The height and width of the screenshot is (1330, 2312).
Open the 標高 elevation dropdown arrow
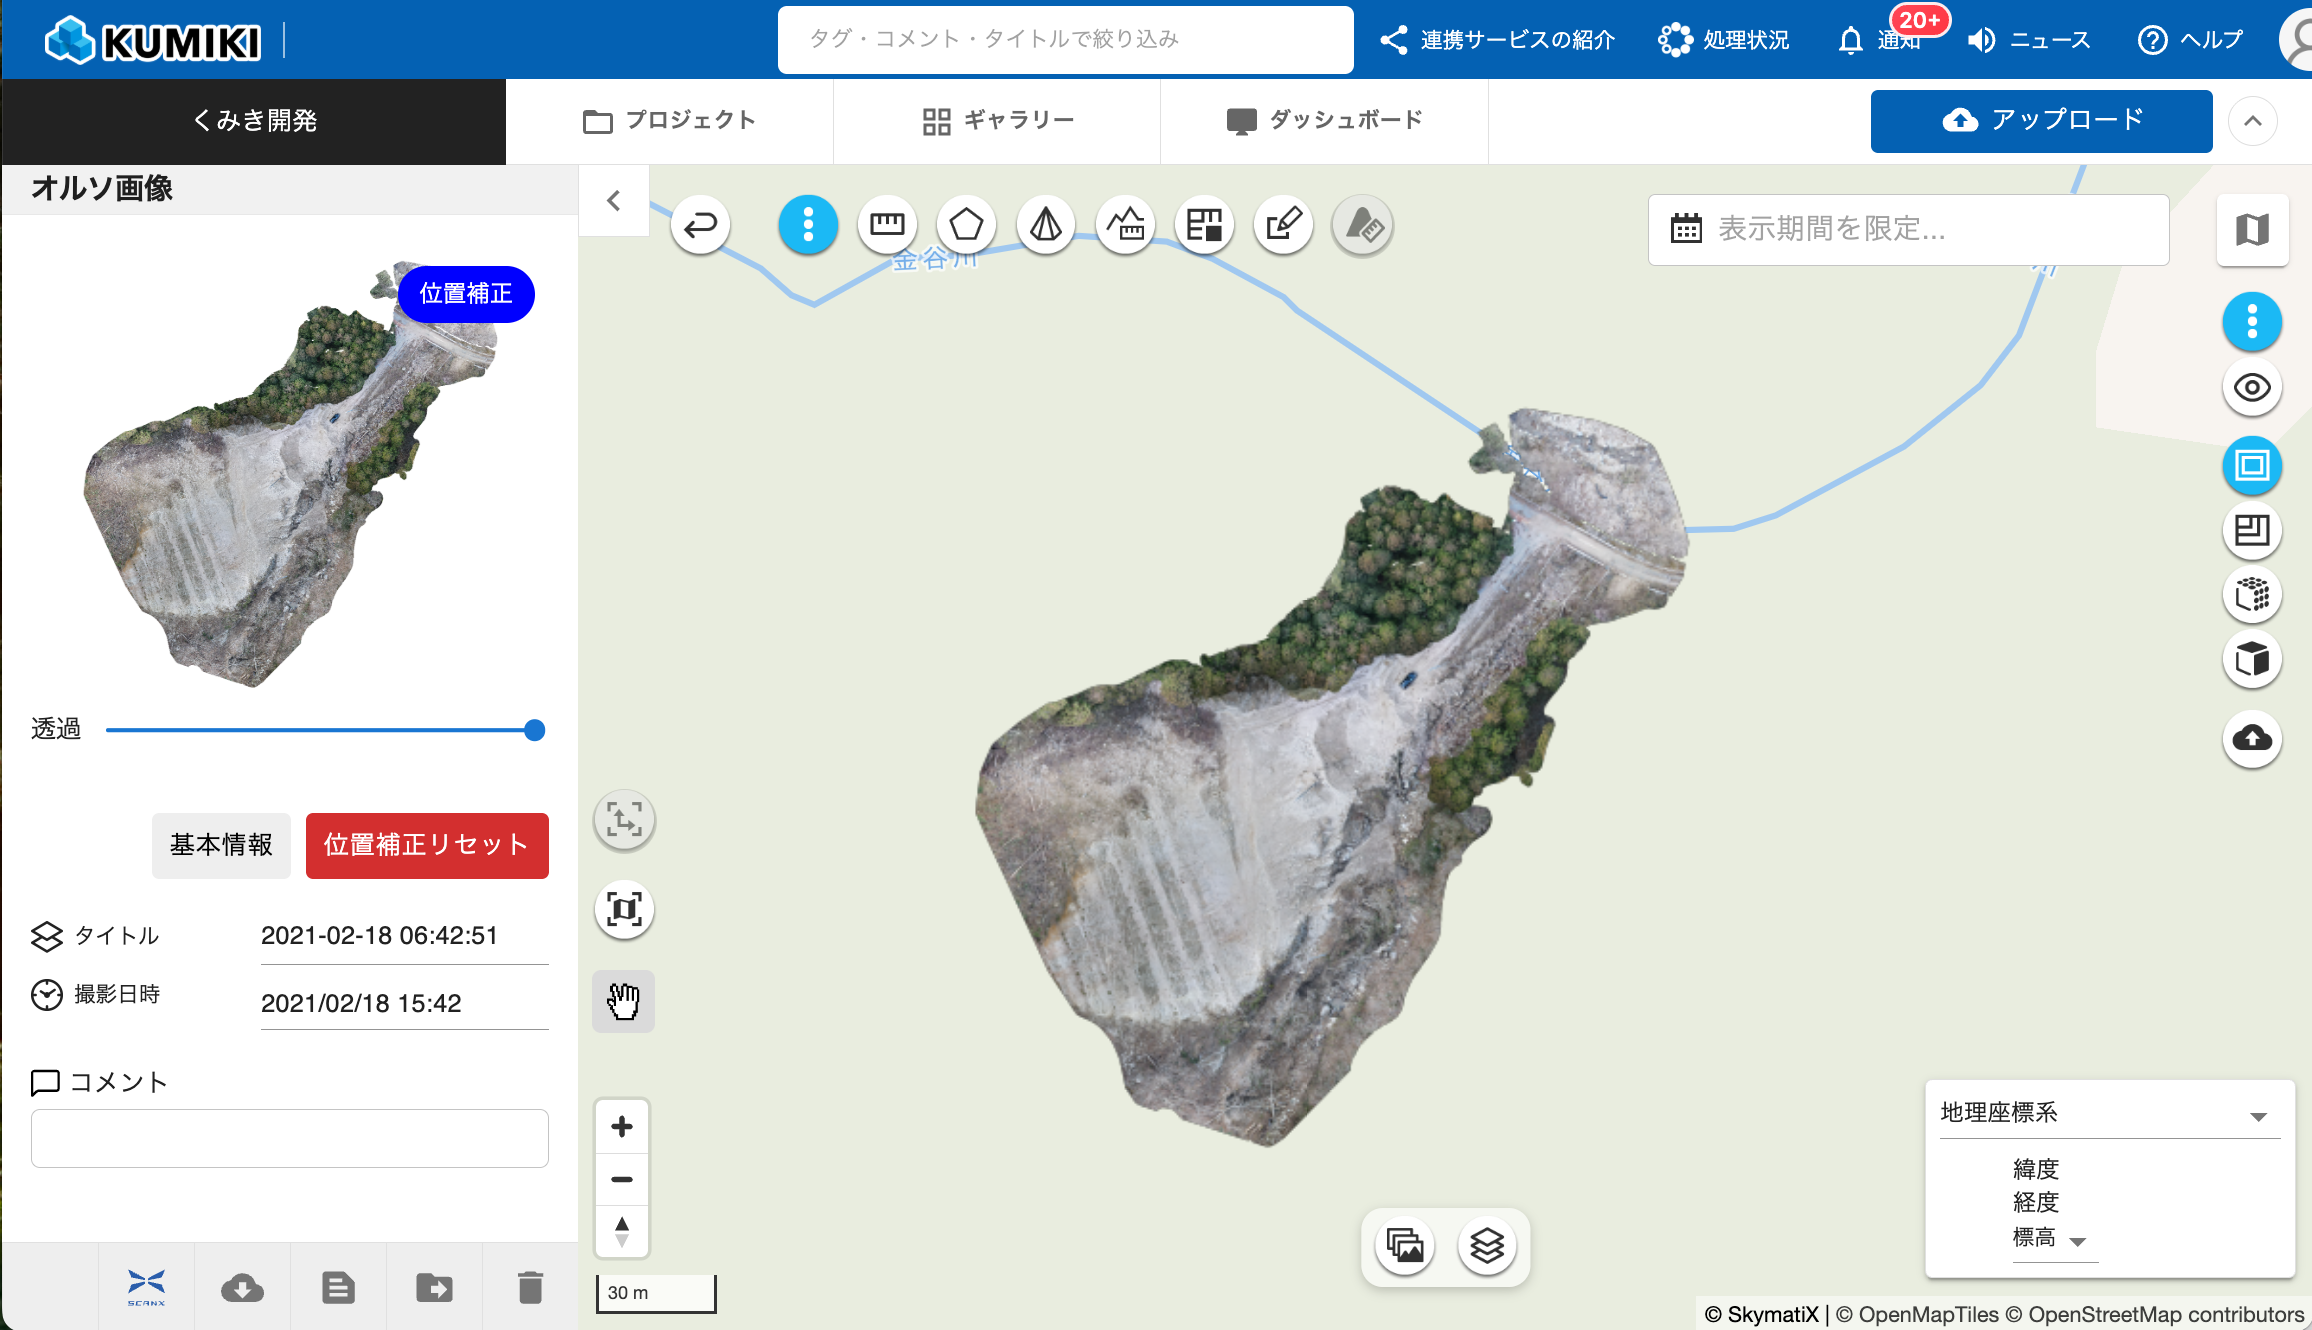2077,1242
